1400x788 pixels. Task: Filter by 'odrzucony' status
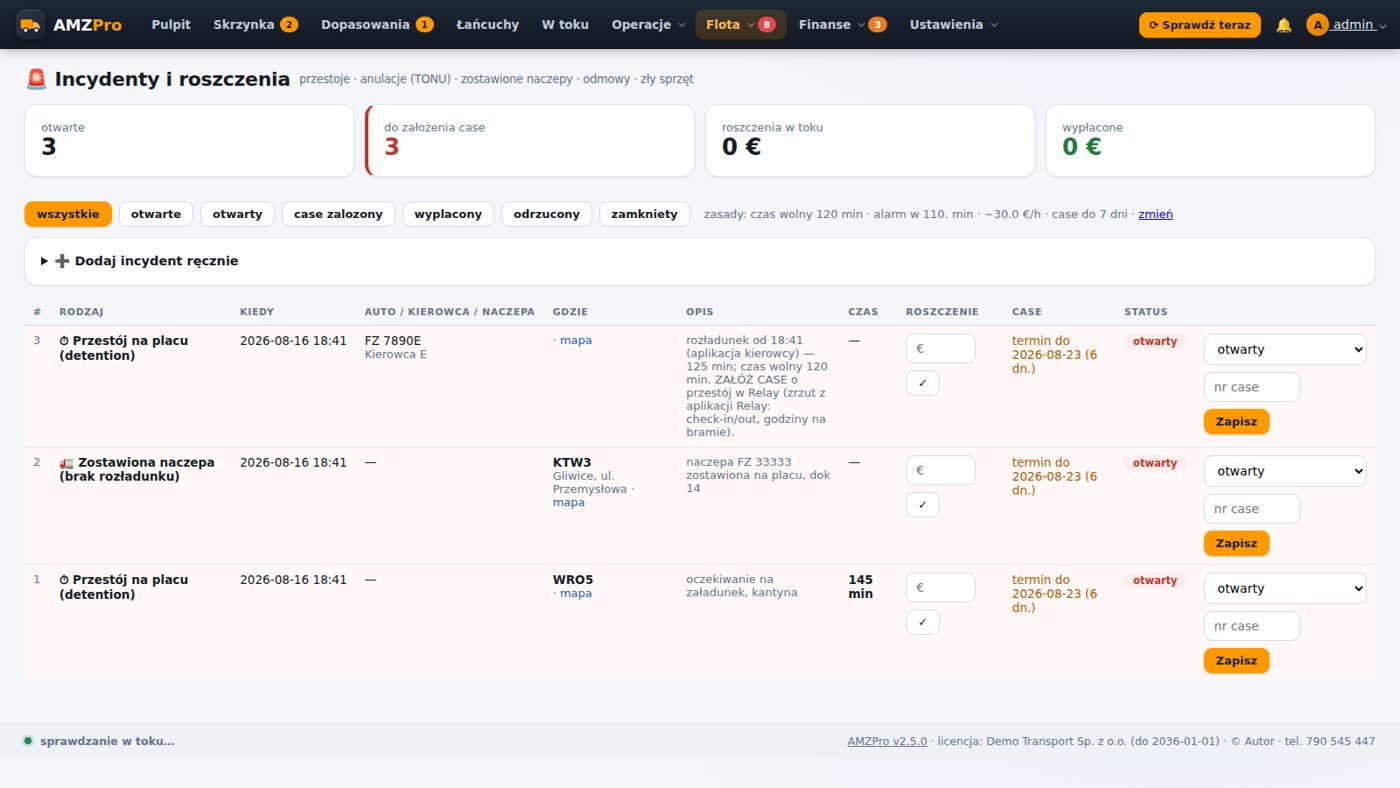tap(546, 214)
